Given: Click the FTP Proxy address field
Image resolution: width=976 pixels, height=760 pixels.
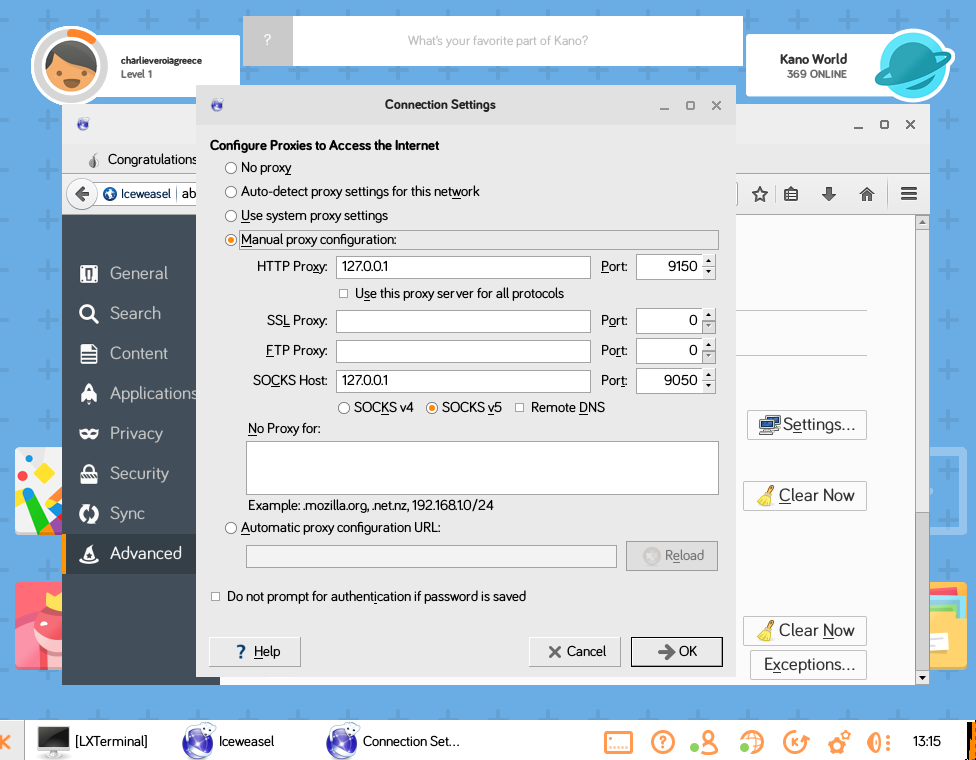Looking at the screenshot, I should 463,351.
